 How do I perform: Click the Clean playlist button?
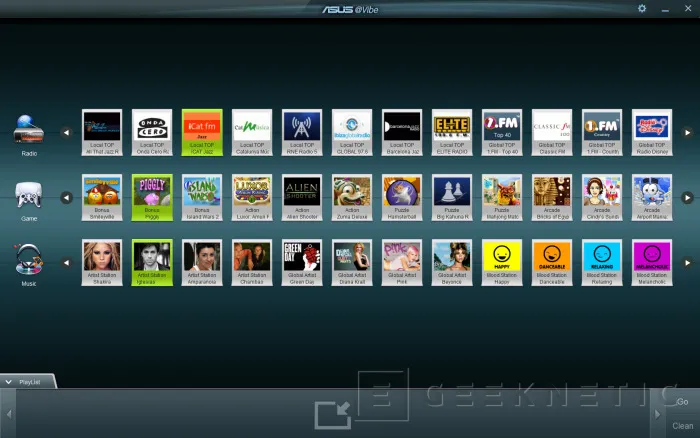tap(683, 426)
